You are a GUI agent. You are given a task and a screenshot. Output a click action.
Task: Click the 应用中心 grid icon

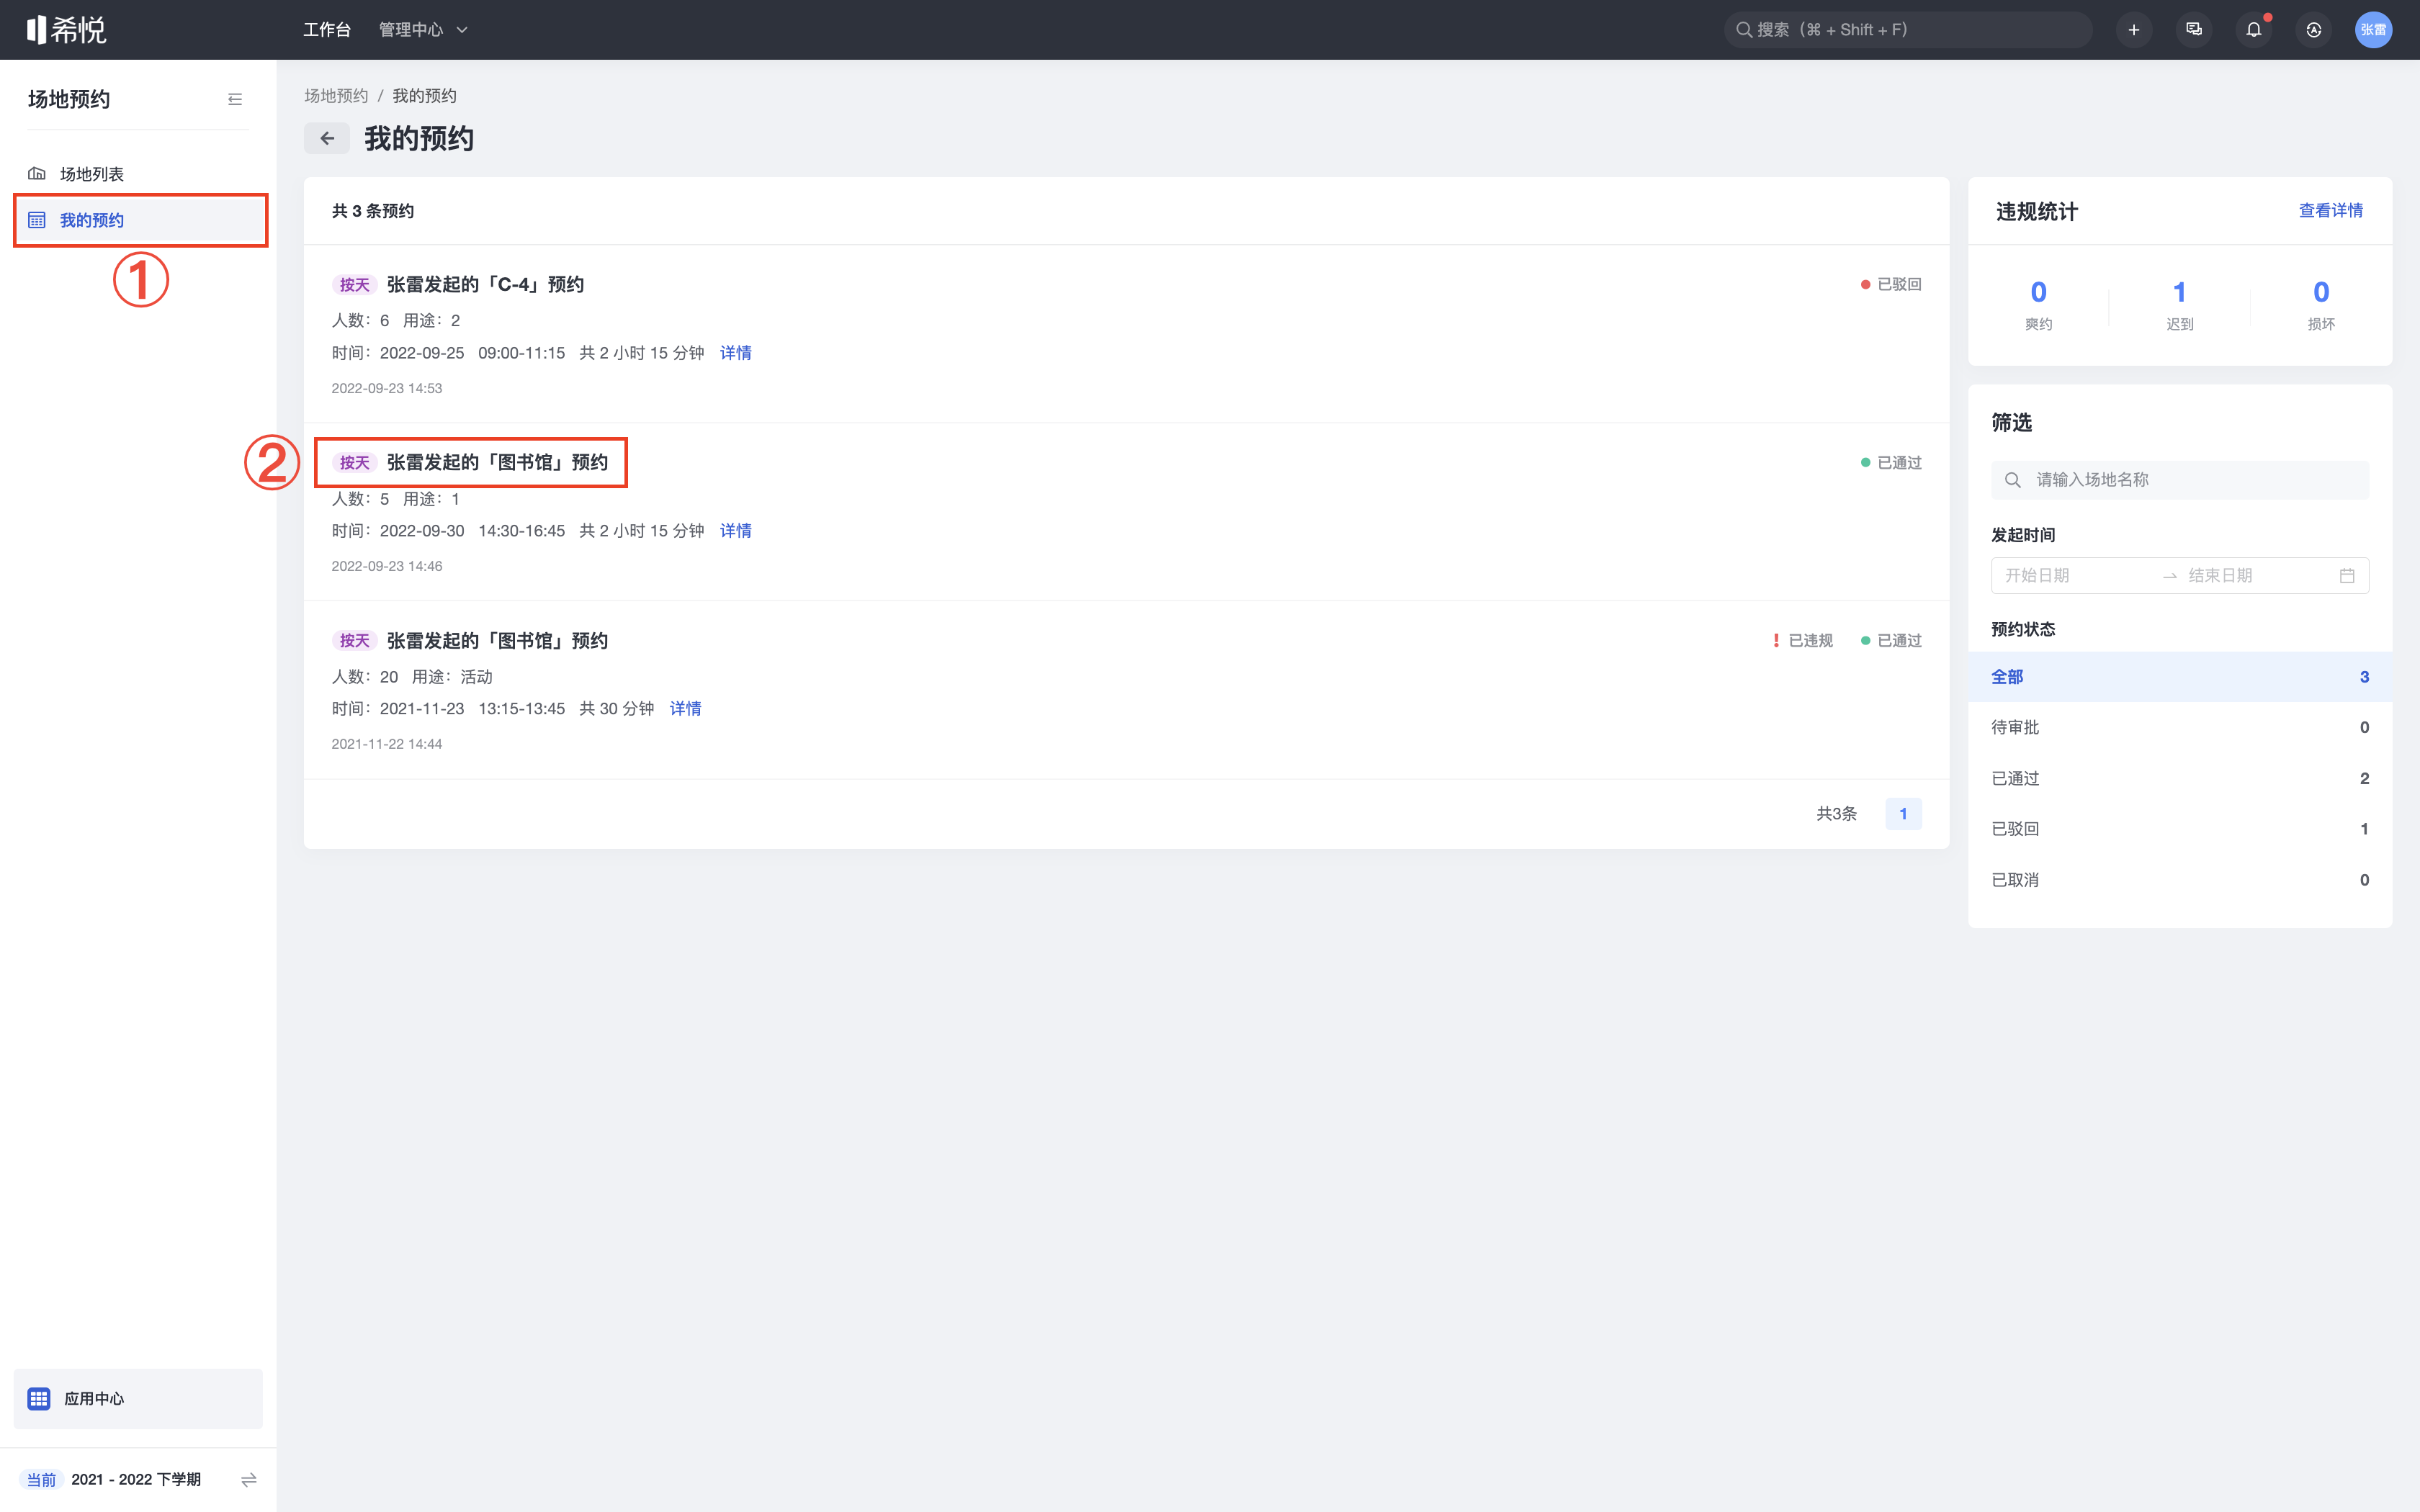(x=39, y=1399)
